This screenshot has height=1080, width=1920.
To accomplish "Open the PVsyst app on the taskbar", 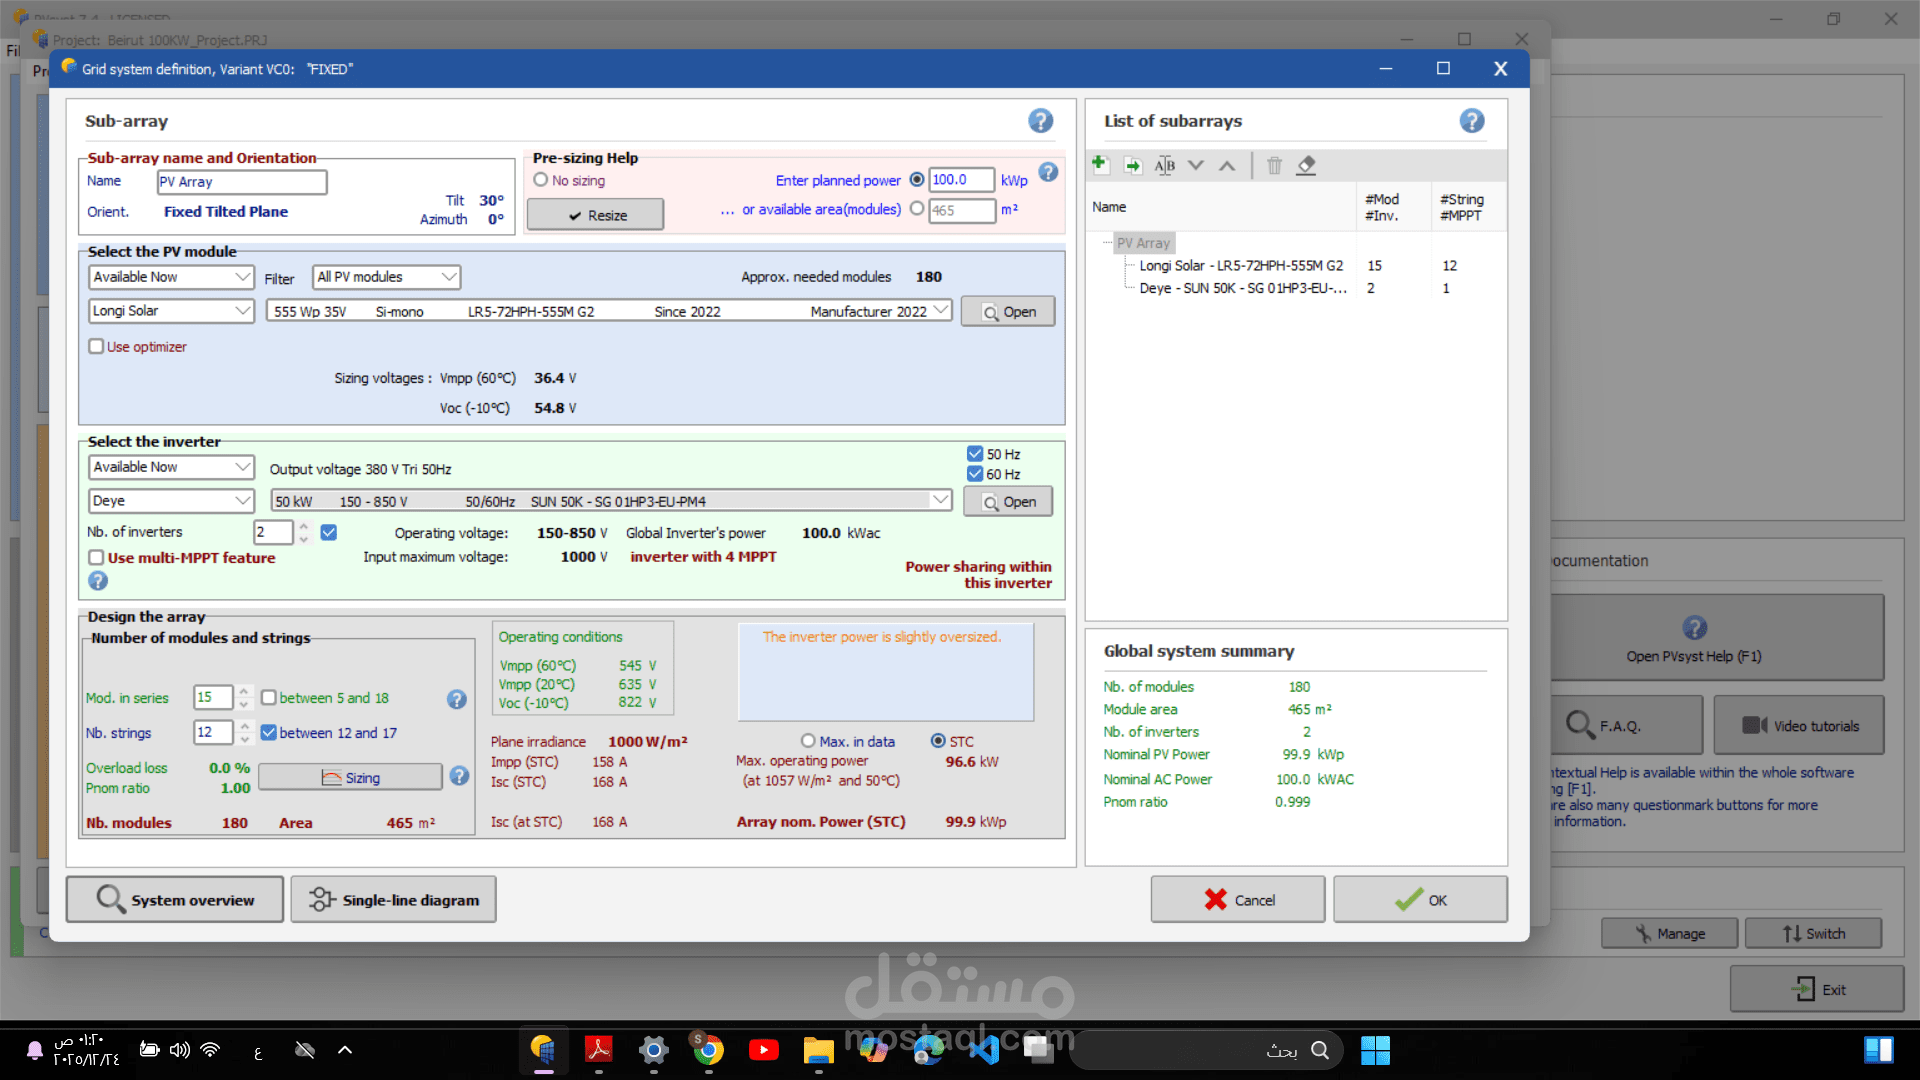I will coord(543,1050).
